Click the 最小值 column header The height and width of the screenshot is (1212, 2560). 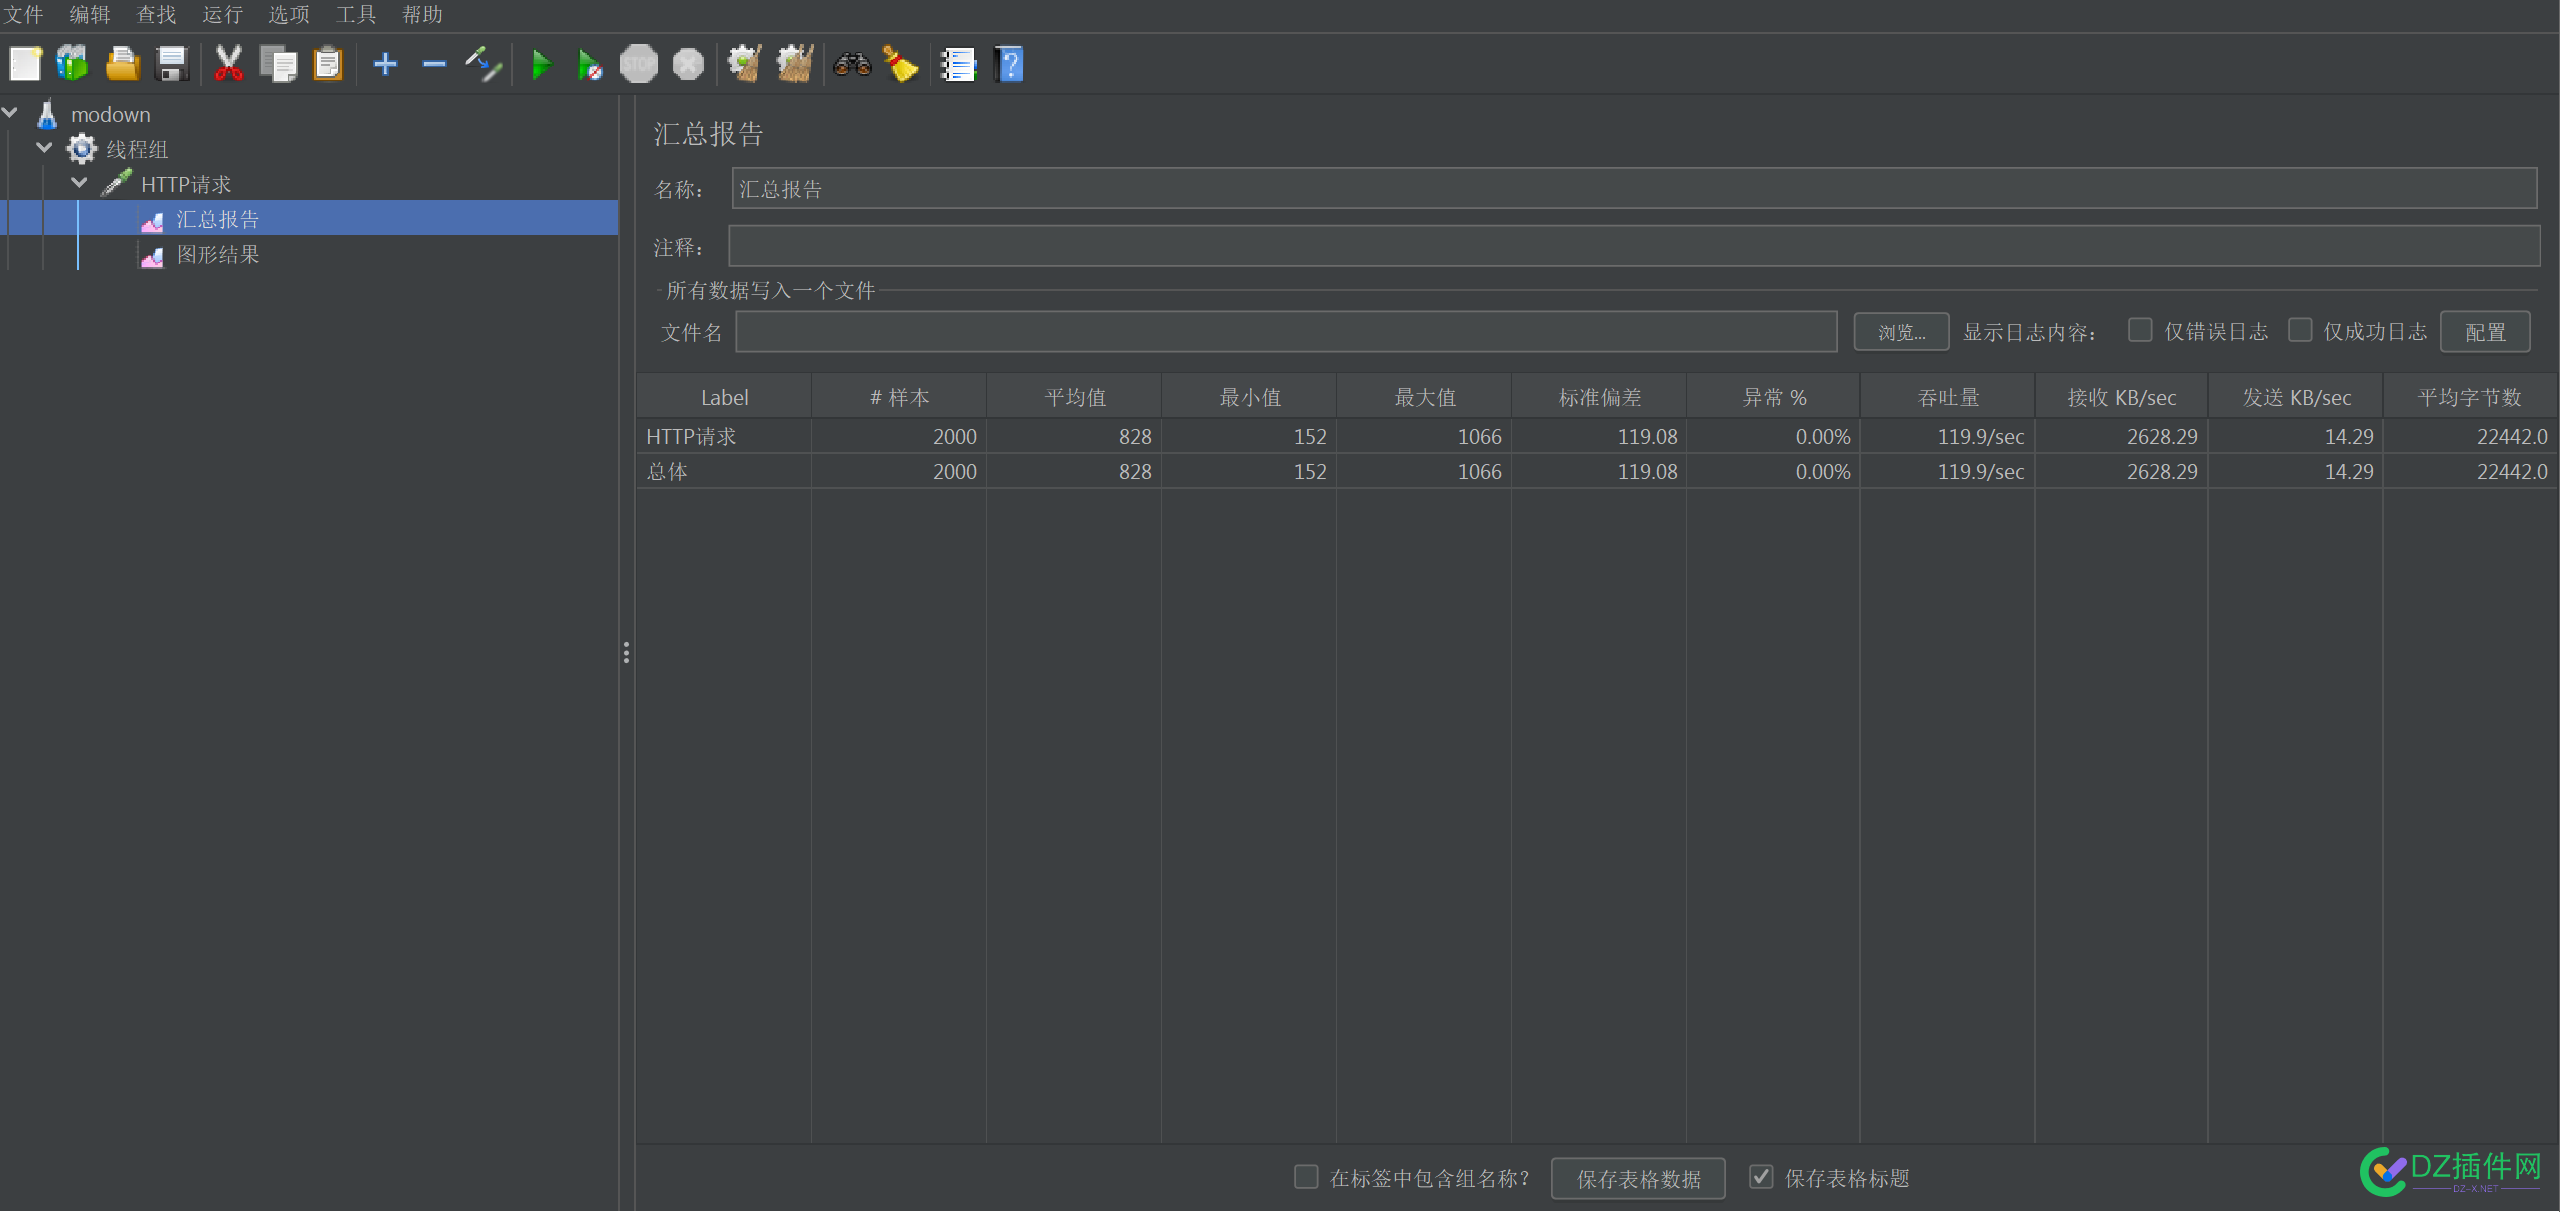[x=1249, y=398]
